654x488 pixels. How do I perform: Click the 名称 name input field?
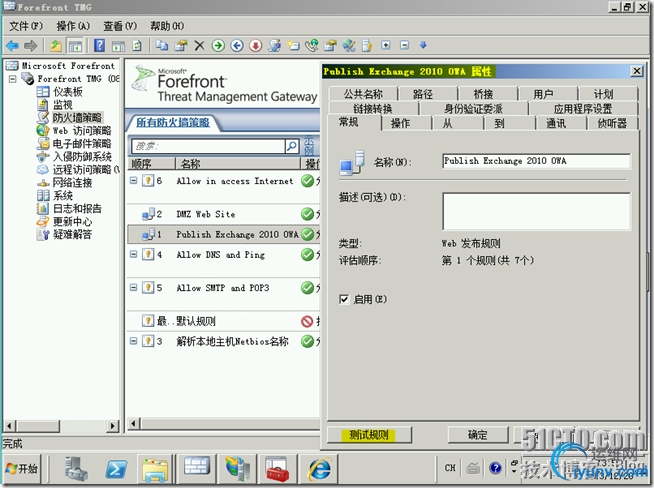(536, 161)
